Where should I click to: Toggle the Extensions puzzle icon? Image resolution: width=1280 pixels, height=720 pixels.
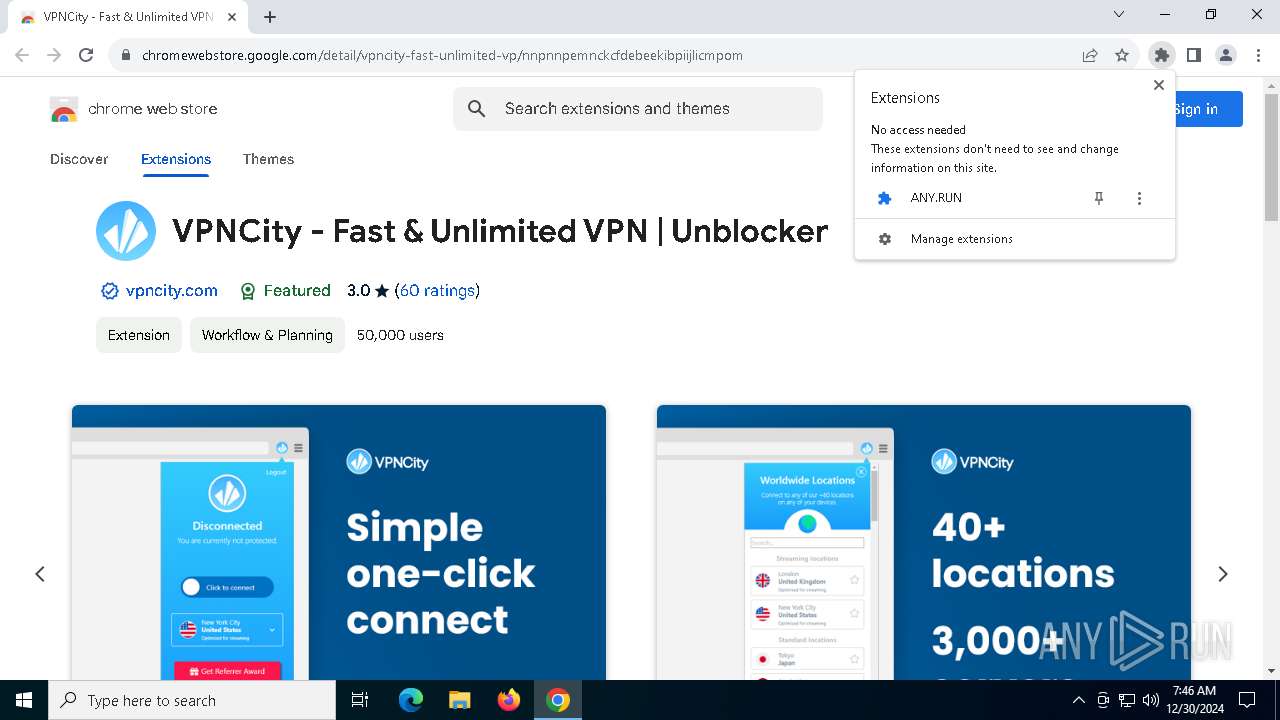point(1161,55)
